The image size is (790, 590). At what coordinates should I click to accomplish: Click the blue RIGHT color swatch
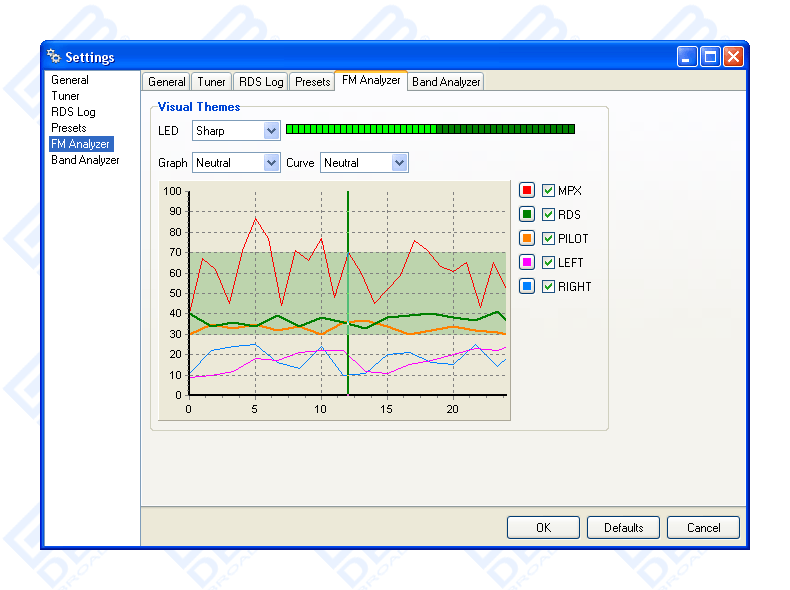527,287
